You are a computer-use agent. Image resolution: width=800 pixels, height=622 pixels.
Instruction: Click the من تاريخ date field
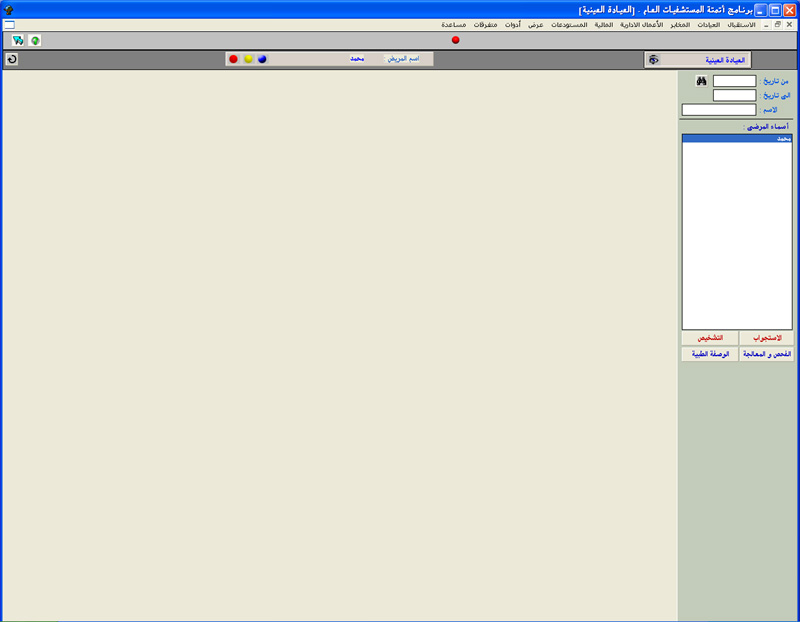pos(734,81)
